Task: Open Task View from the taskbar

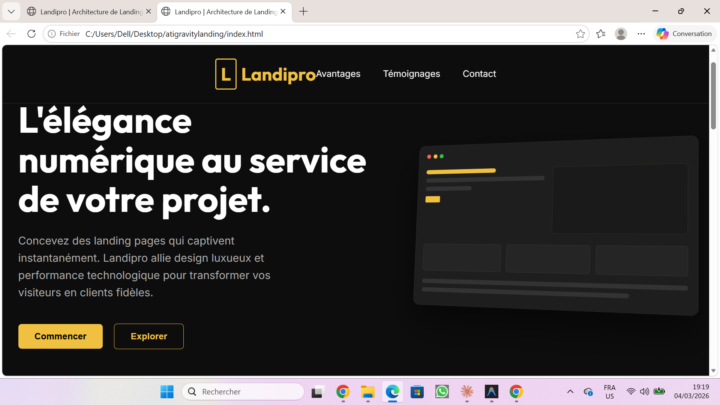Action: [x=317, y=392]
